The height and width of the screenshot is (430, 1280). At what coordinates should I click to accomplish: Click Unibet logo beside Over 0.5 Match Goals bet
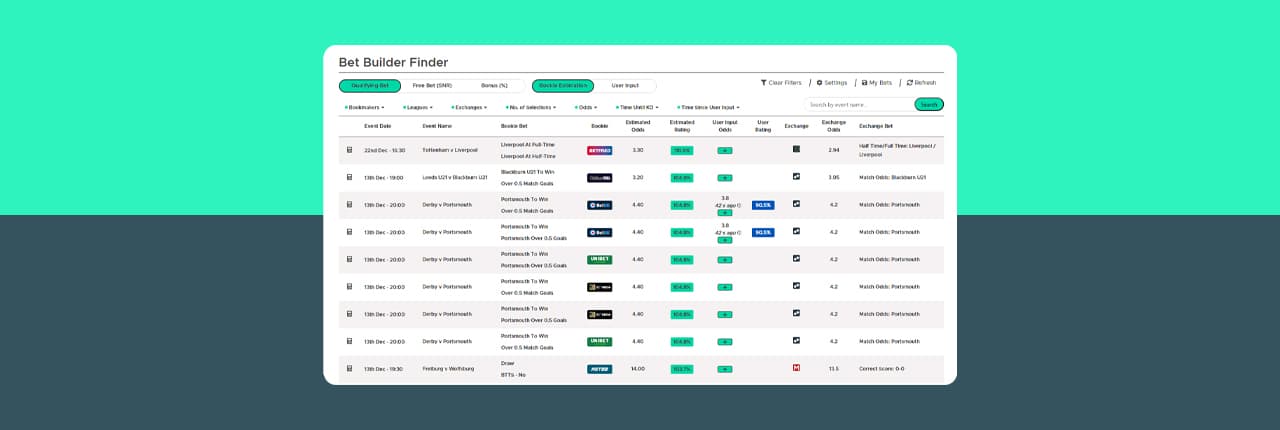pyautogui.click(x=599, y=341)
